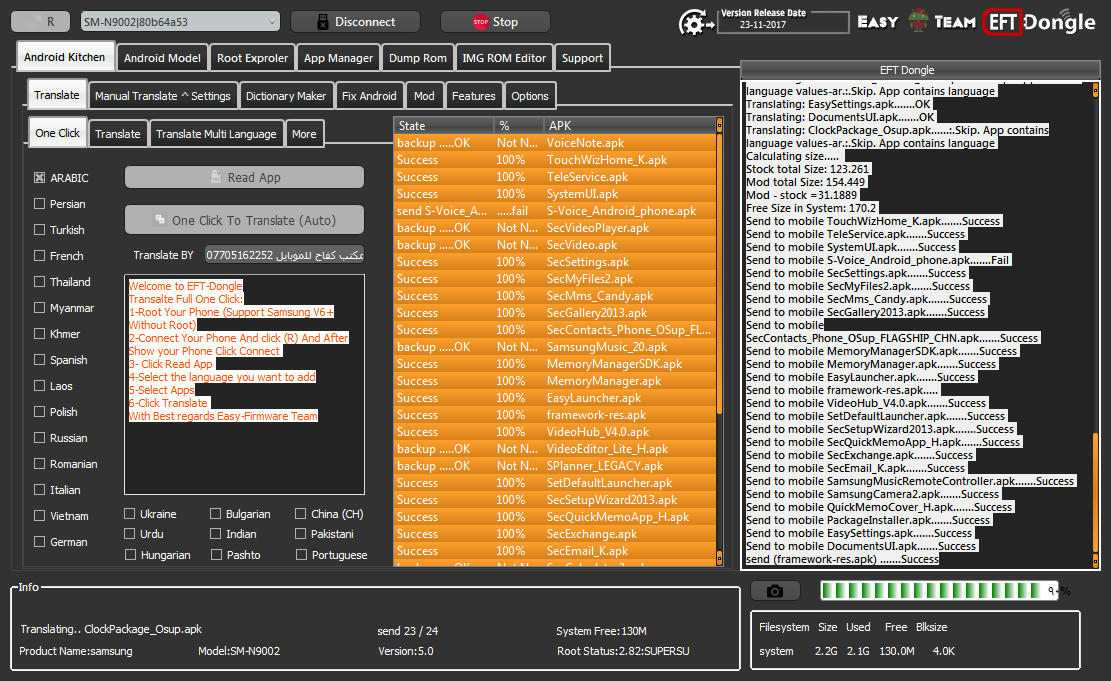Tick the Turkish language checkbox

(40, 230)
